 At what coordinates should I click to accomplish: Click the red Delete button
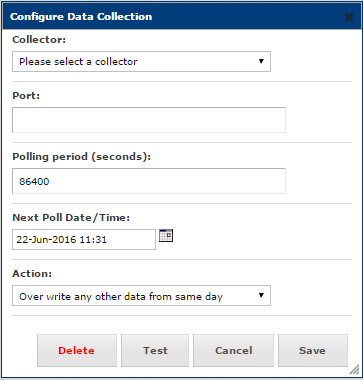pos(77,351)
